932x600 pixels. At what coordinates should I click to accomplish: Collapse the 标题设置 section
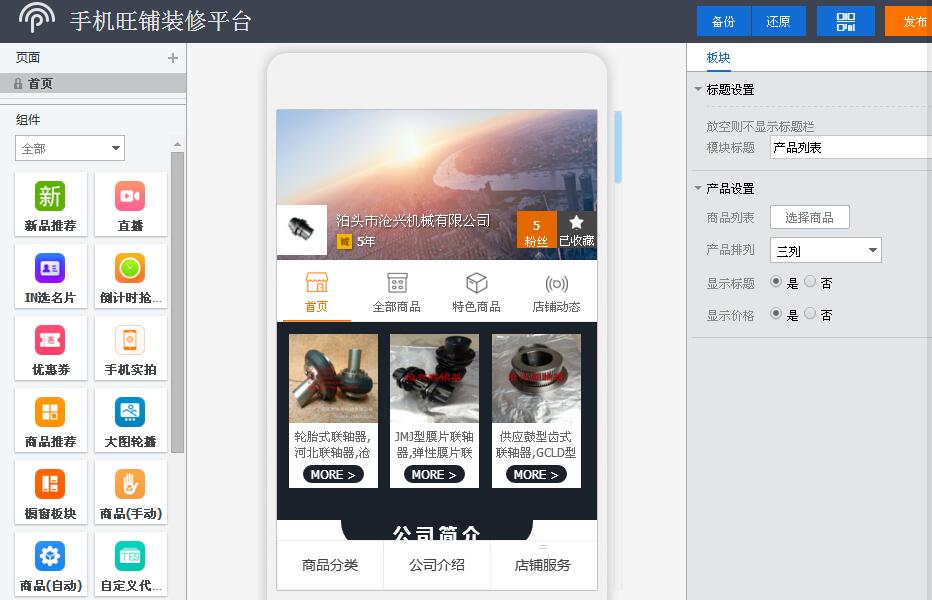click(698, 89)
